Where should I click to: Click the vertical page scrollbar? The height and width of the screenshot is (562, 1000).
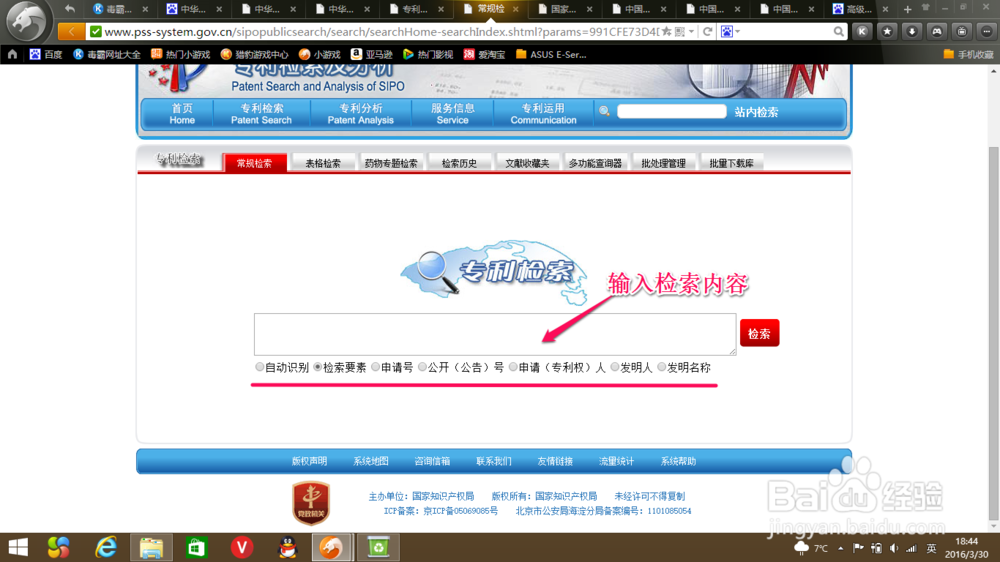pos(994,332)
